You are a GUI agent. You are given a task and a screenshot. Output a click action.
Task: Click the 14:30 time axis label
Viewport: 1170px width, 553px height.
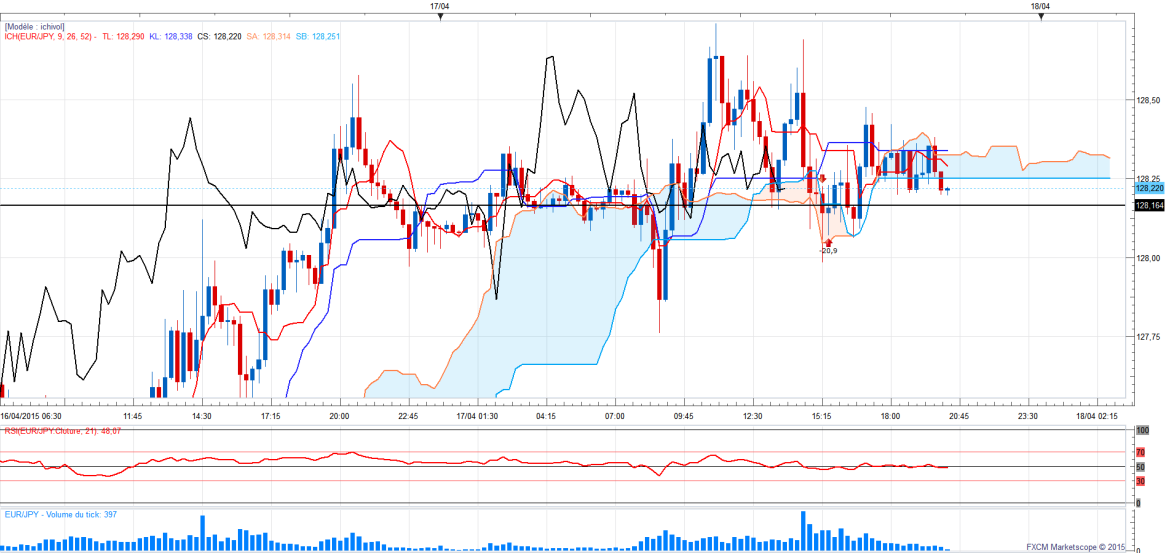click(x=201, y=416)
